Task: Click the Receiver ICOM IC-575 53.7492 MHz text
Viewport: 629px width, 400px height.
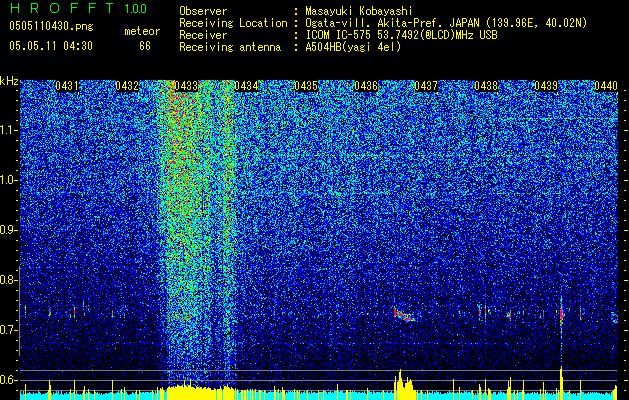Action: coord(401,35)
